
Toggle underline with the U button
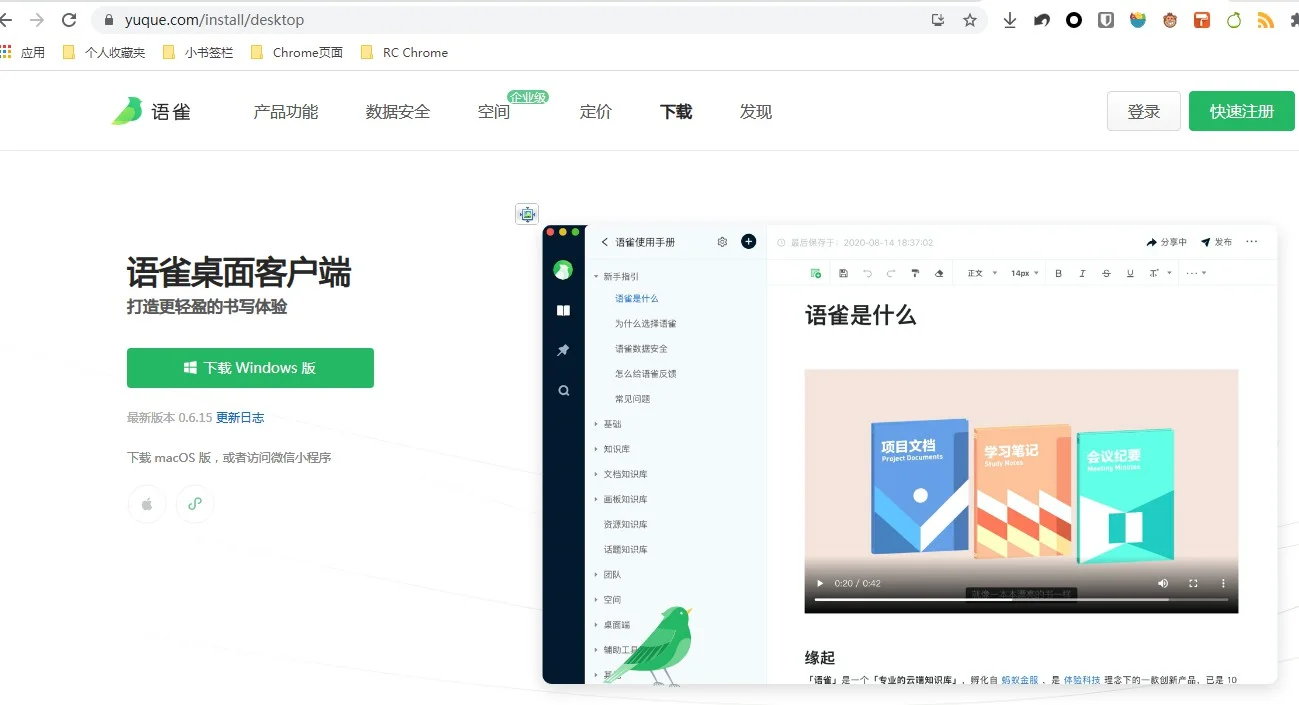pos(1130,273)
